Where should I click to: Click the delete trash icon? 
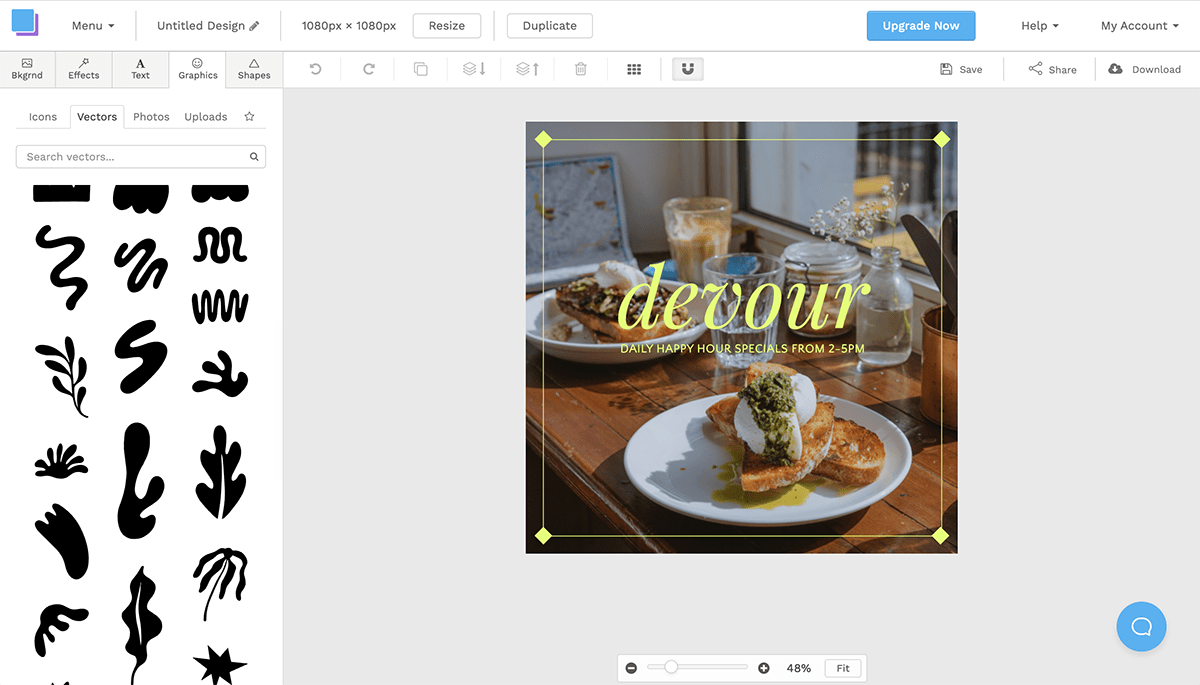[x=581, y=69]
